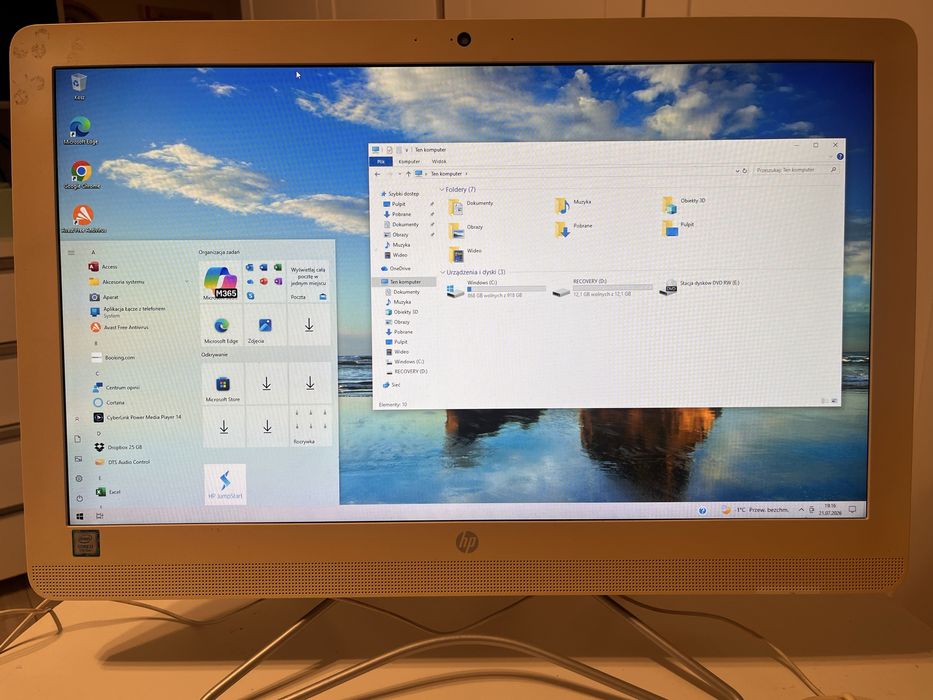Launch Excel from the Start app list
Screen dimensions: 933x700
[108, 492]
